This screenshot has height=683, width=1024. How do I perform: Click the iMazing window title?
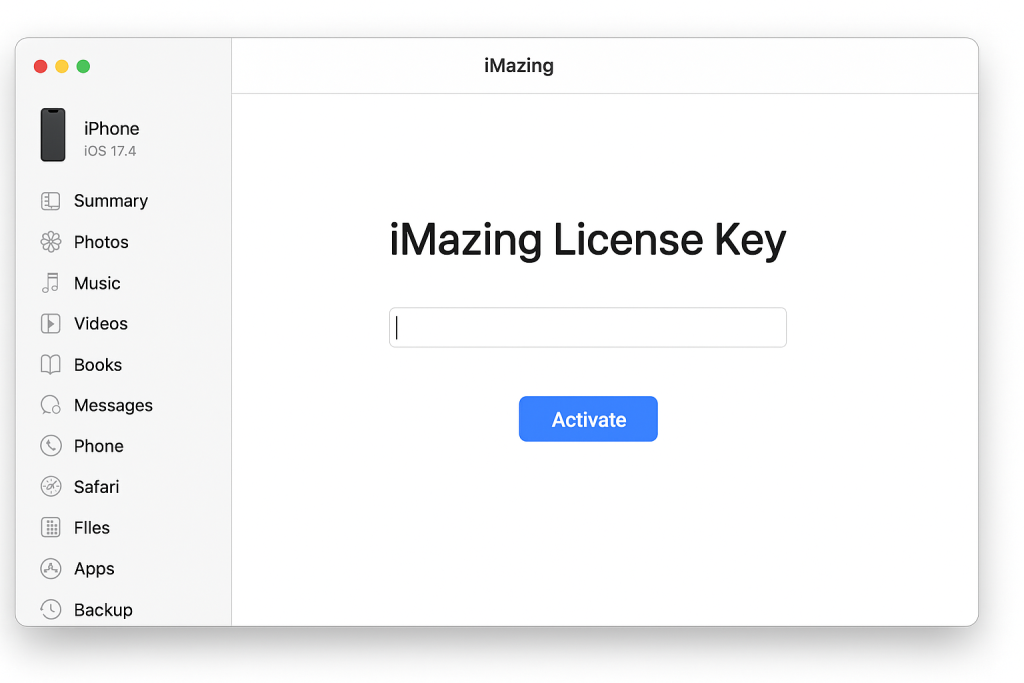518,66
